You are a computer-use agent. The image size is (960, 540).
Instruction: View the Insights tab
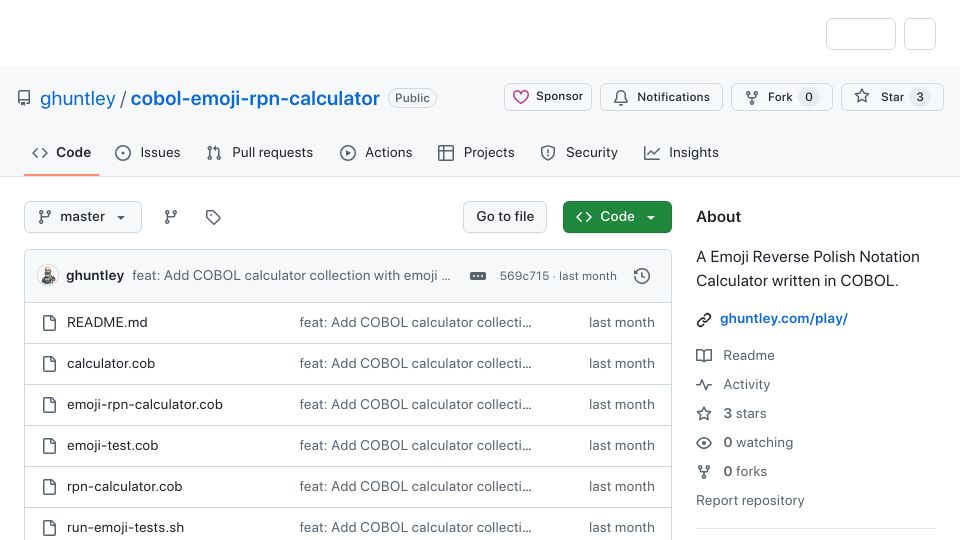[681, 152]
